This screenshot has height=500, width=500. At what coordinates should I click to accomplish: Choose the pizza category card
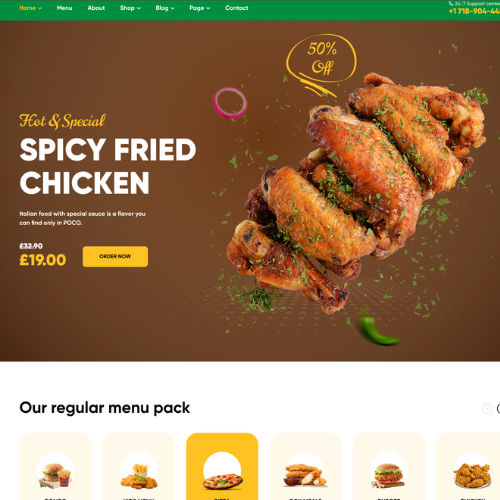point(222,467)
